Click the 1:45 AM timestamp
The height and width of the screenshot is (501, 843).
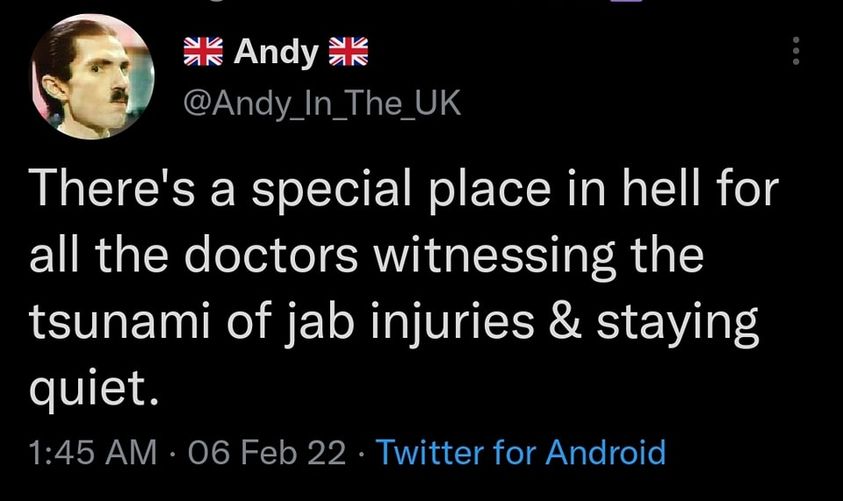coord(96,452)
